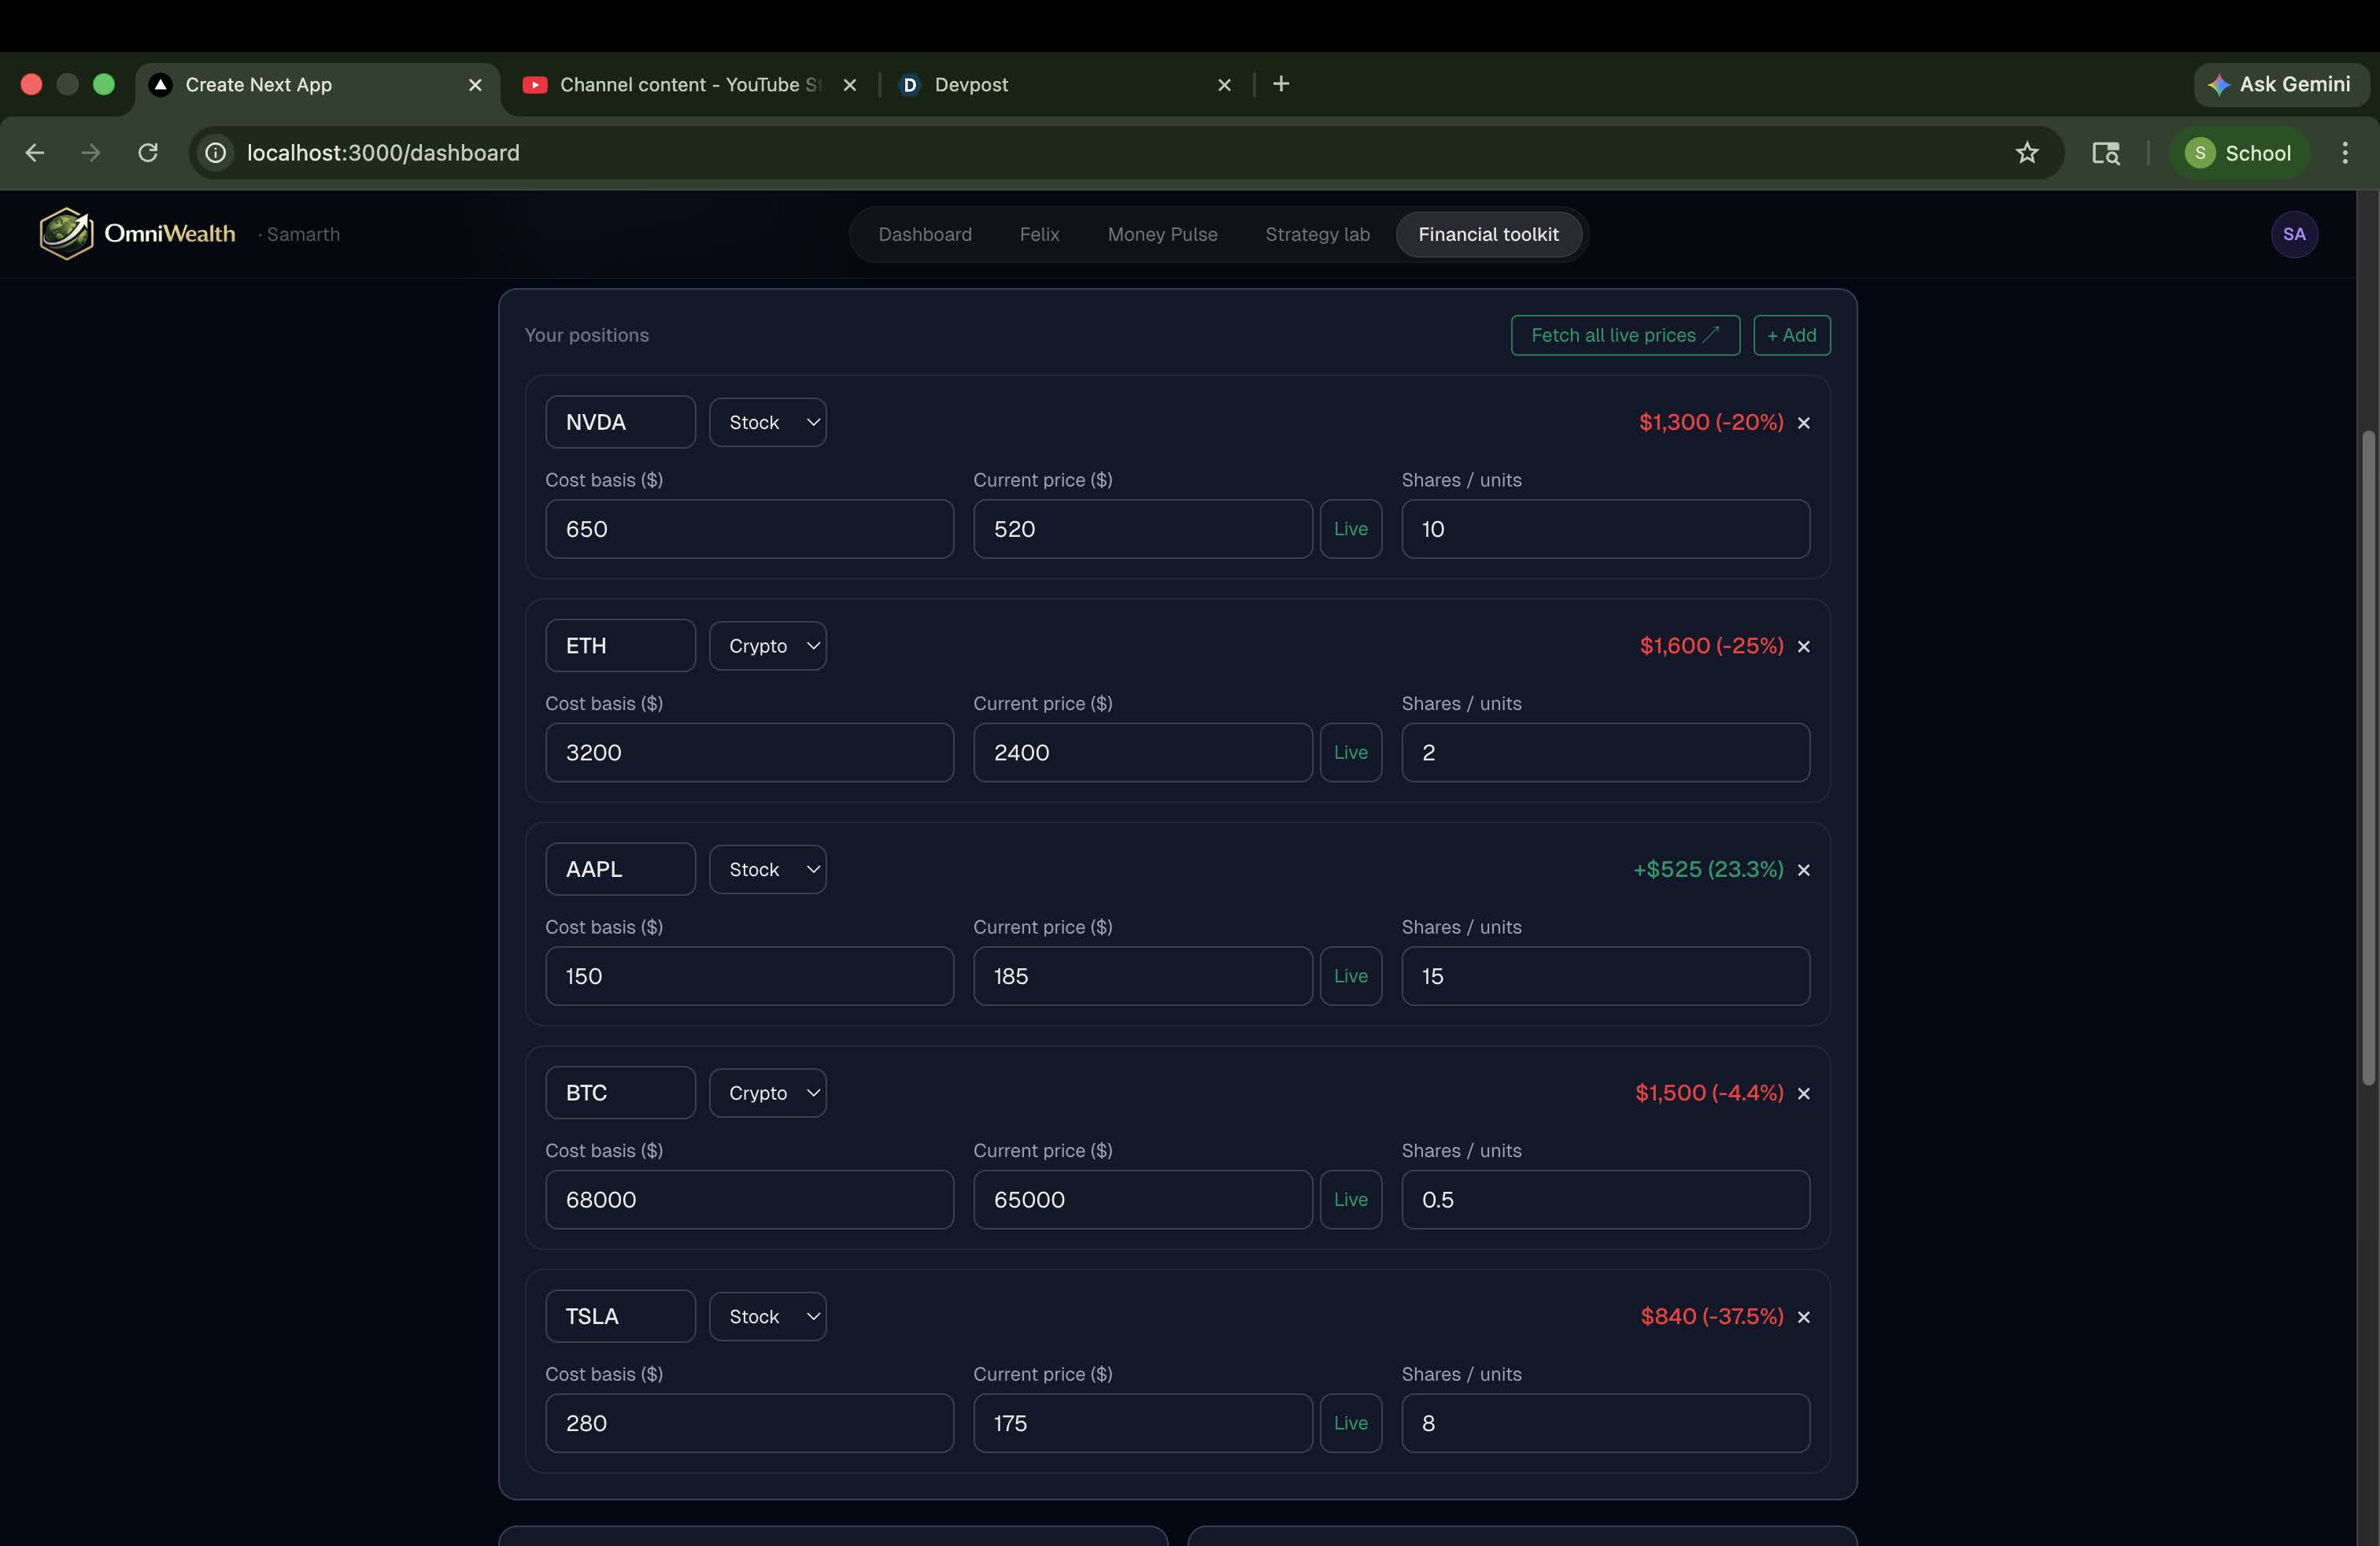Open the Money Pulse tab

click(1162, 234)
